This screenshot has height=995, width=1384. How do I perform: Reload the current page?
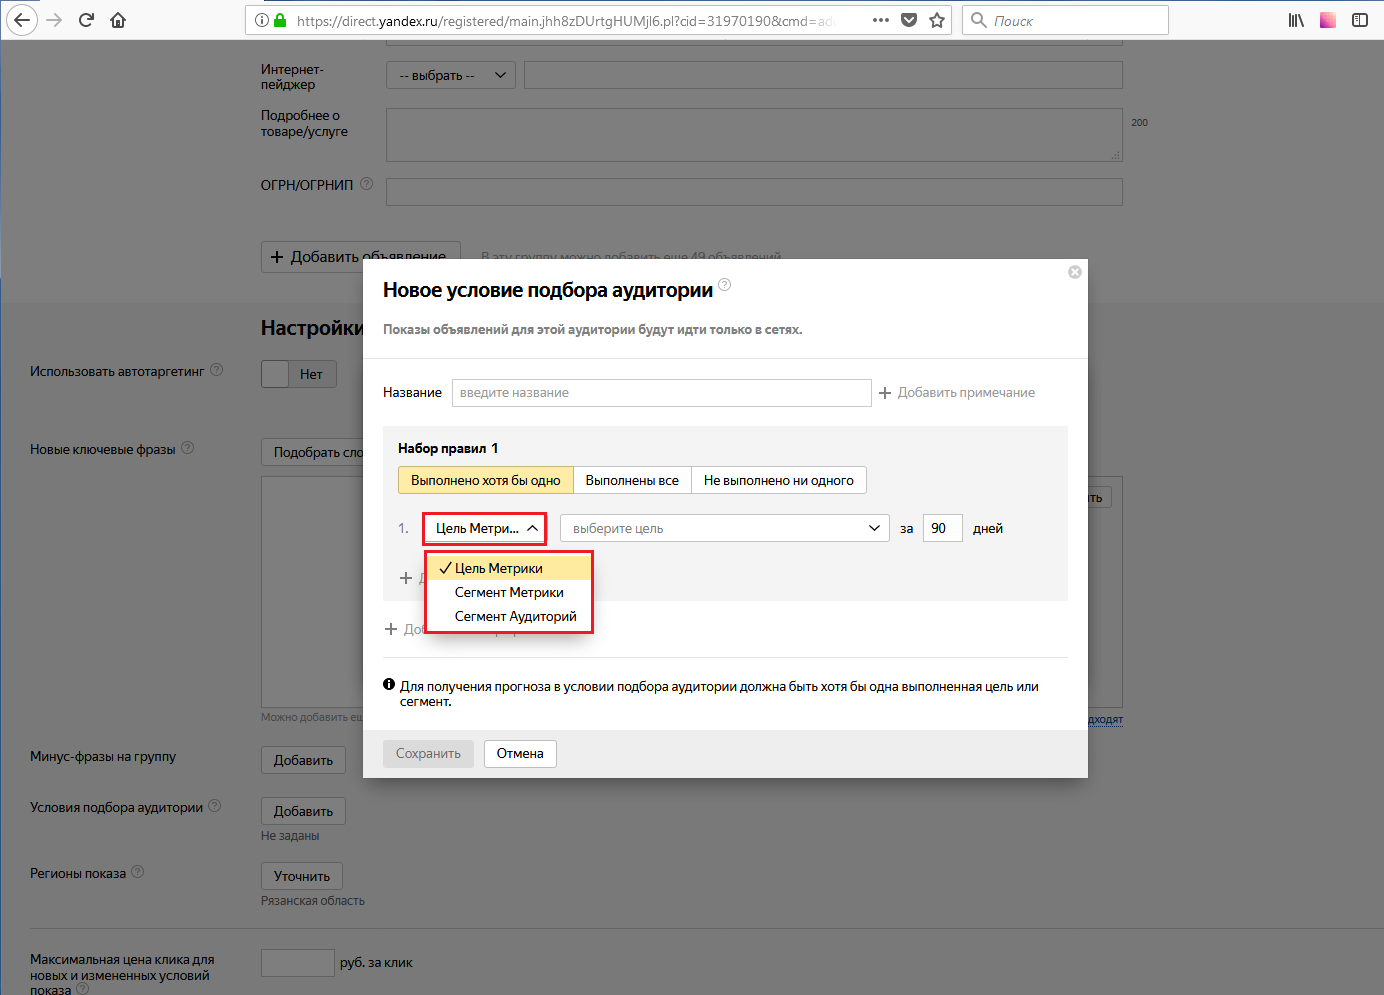point(86,20)
